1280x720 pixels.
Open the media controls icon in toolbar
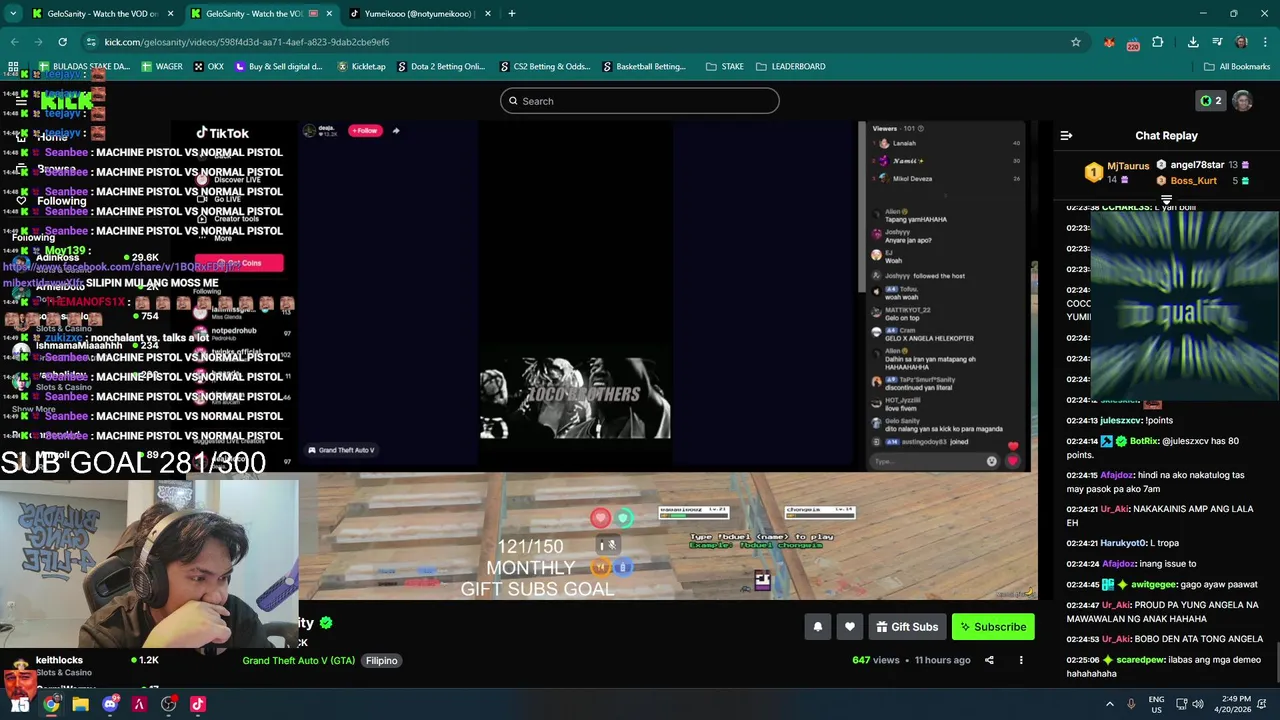coord(1217,42)
